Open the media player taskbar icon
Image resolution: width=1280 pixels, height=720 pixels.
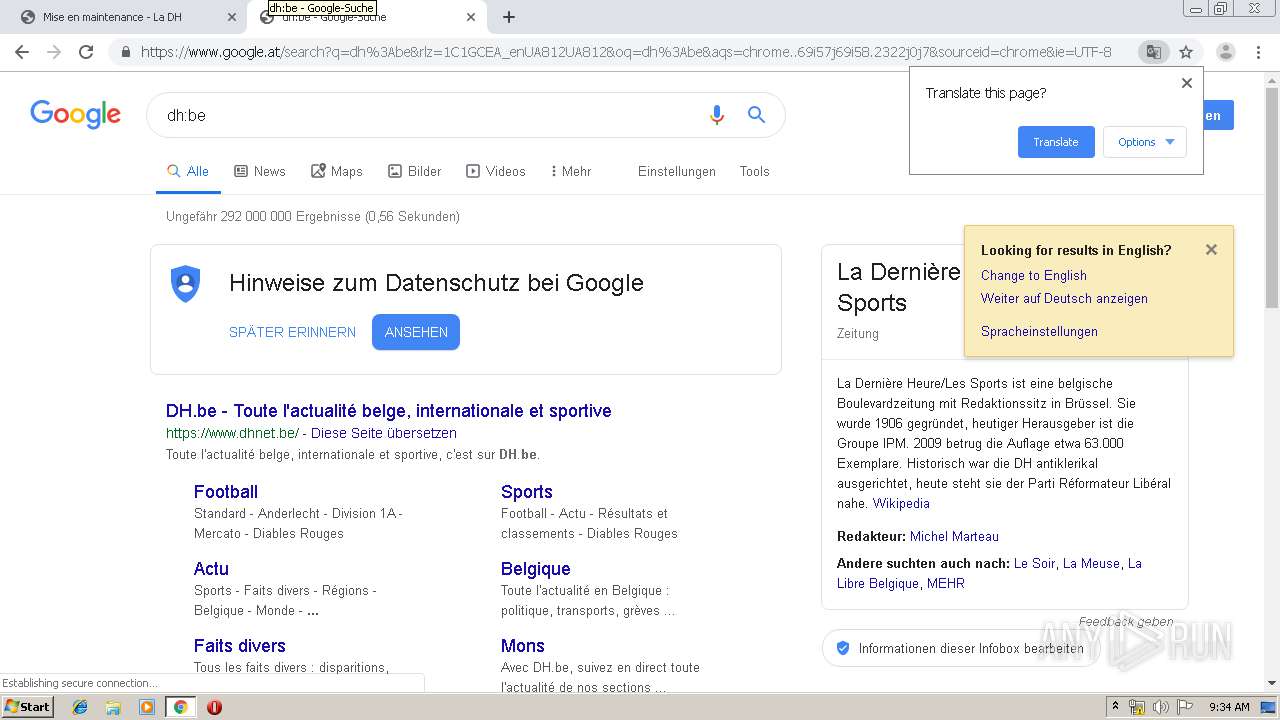(x=147, y=707)
